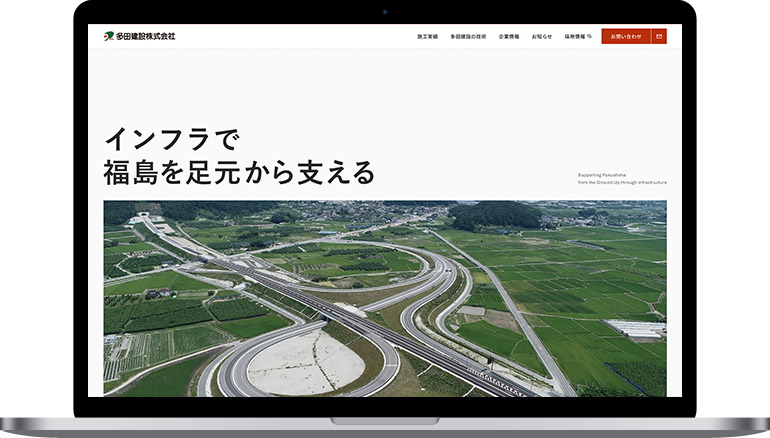The height and width of the screenshot is (438, 770).
Task: Click 'from the Ground Up through Infrastructure' text
Action: (x=621, y=183)
